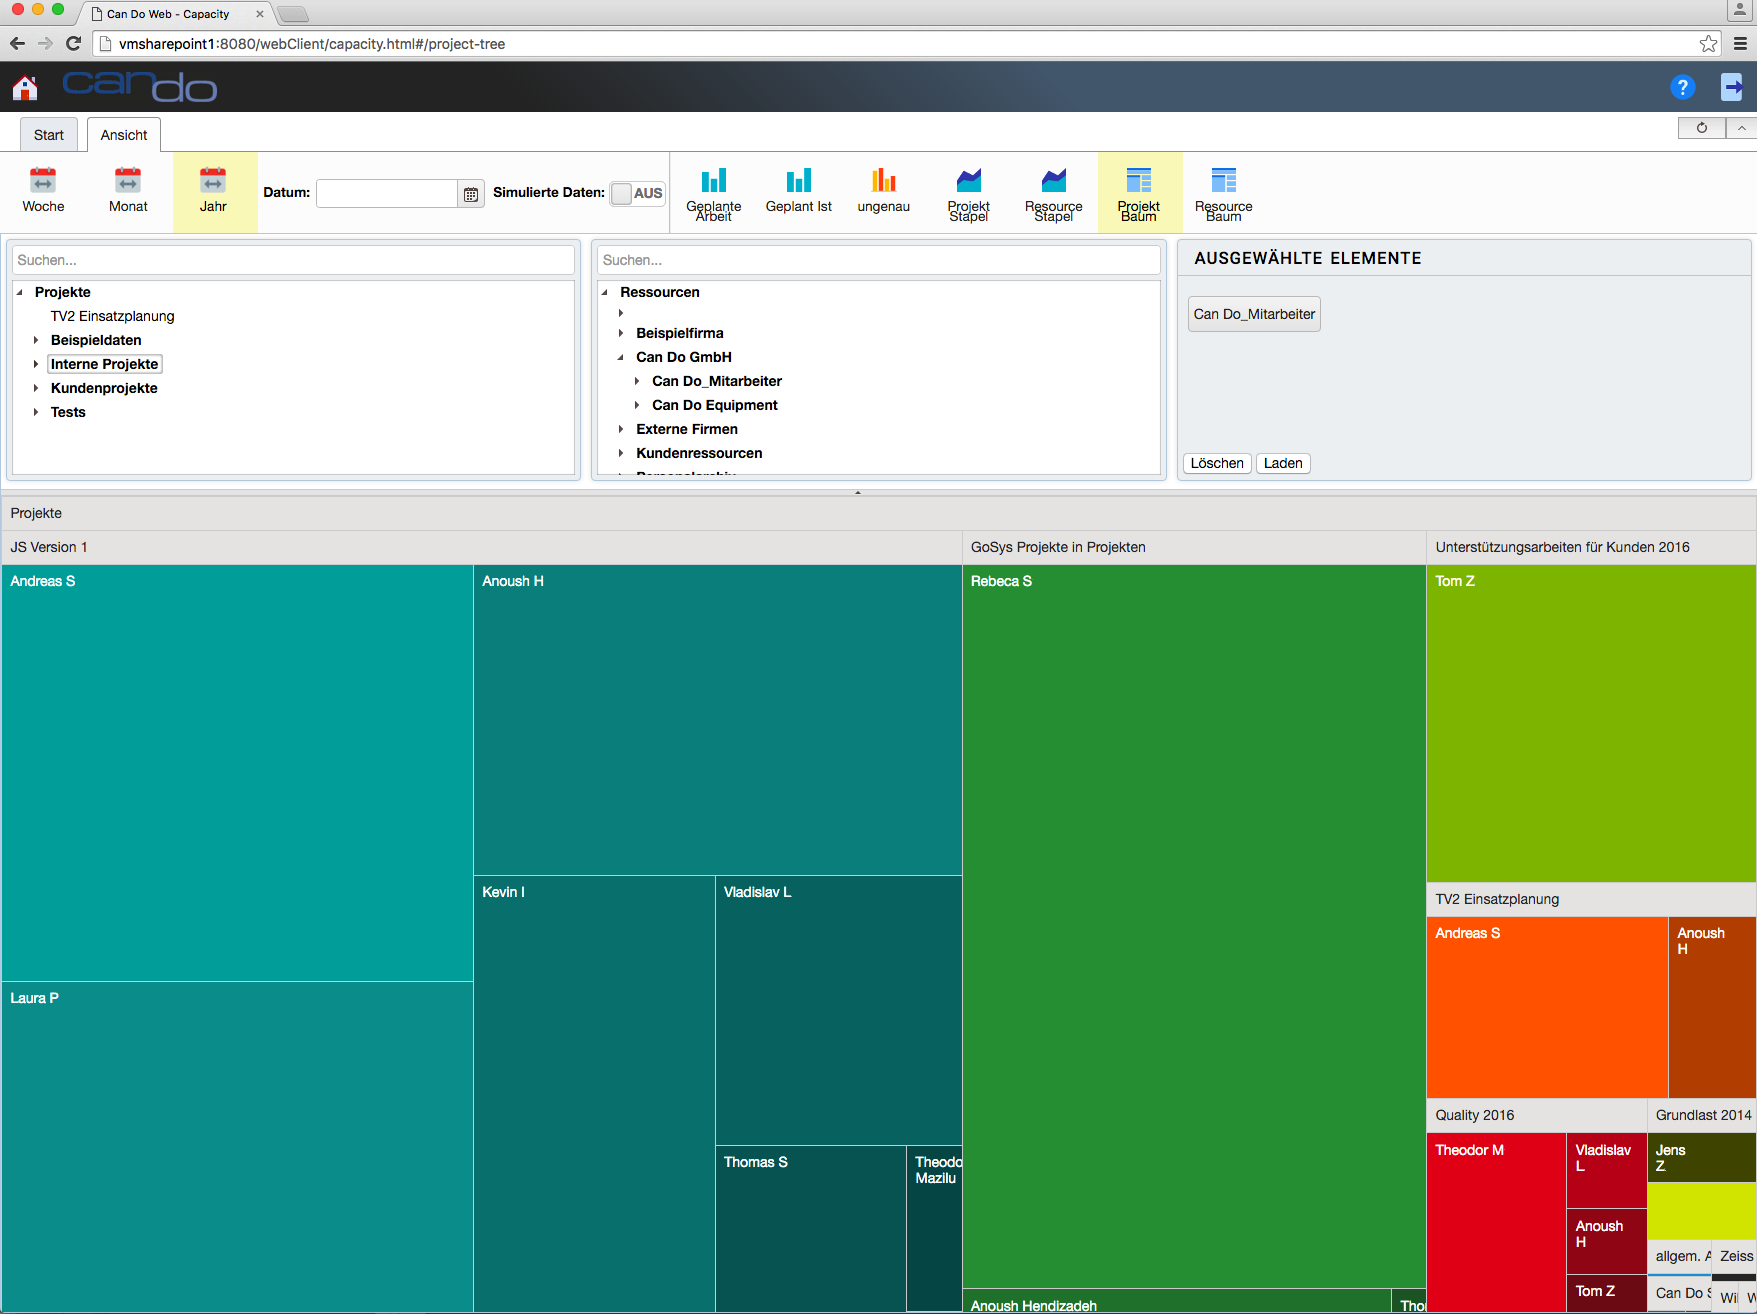The height and width of the screenshot is (1314, 1757).
Task: Click the panel collapse splitter arrow
Action: [858, 492]
